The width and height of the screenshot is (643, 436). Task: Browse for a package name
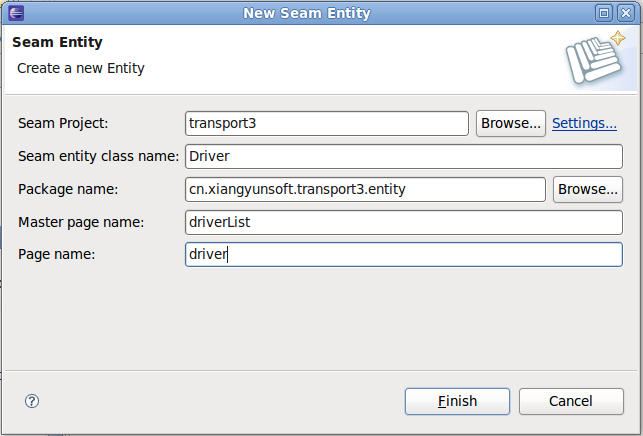coord(588,189)
